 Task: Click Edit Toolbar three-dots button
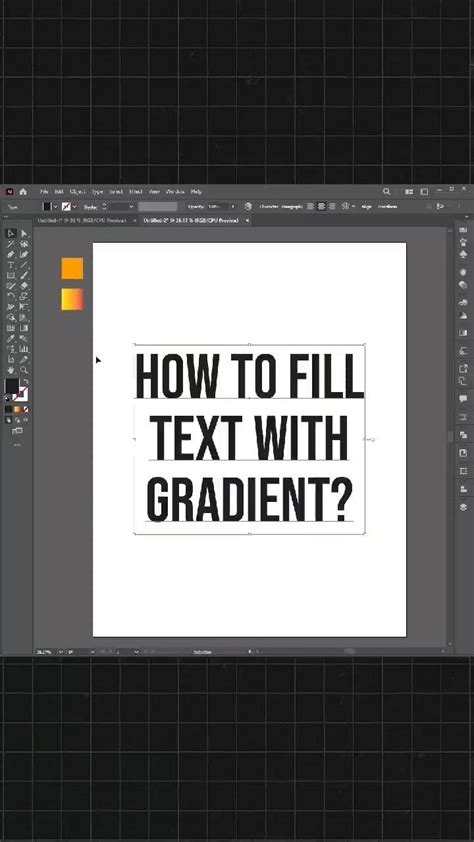pyautogui.click(x=17, y=445)
